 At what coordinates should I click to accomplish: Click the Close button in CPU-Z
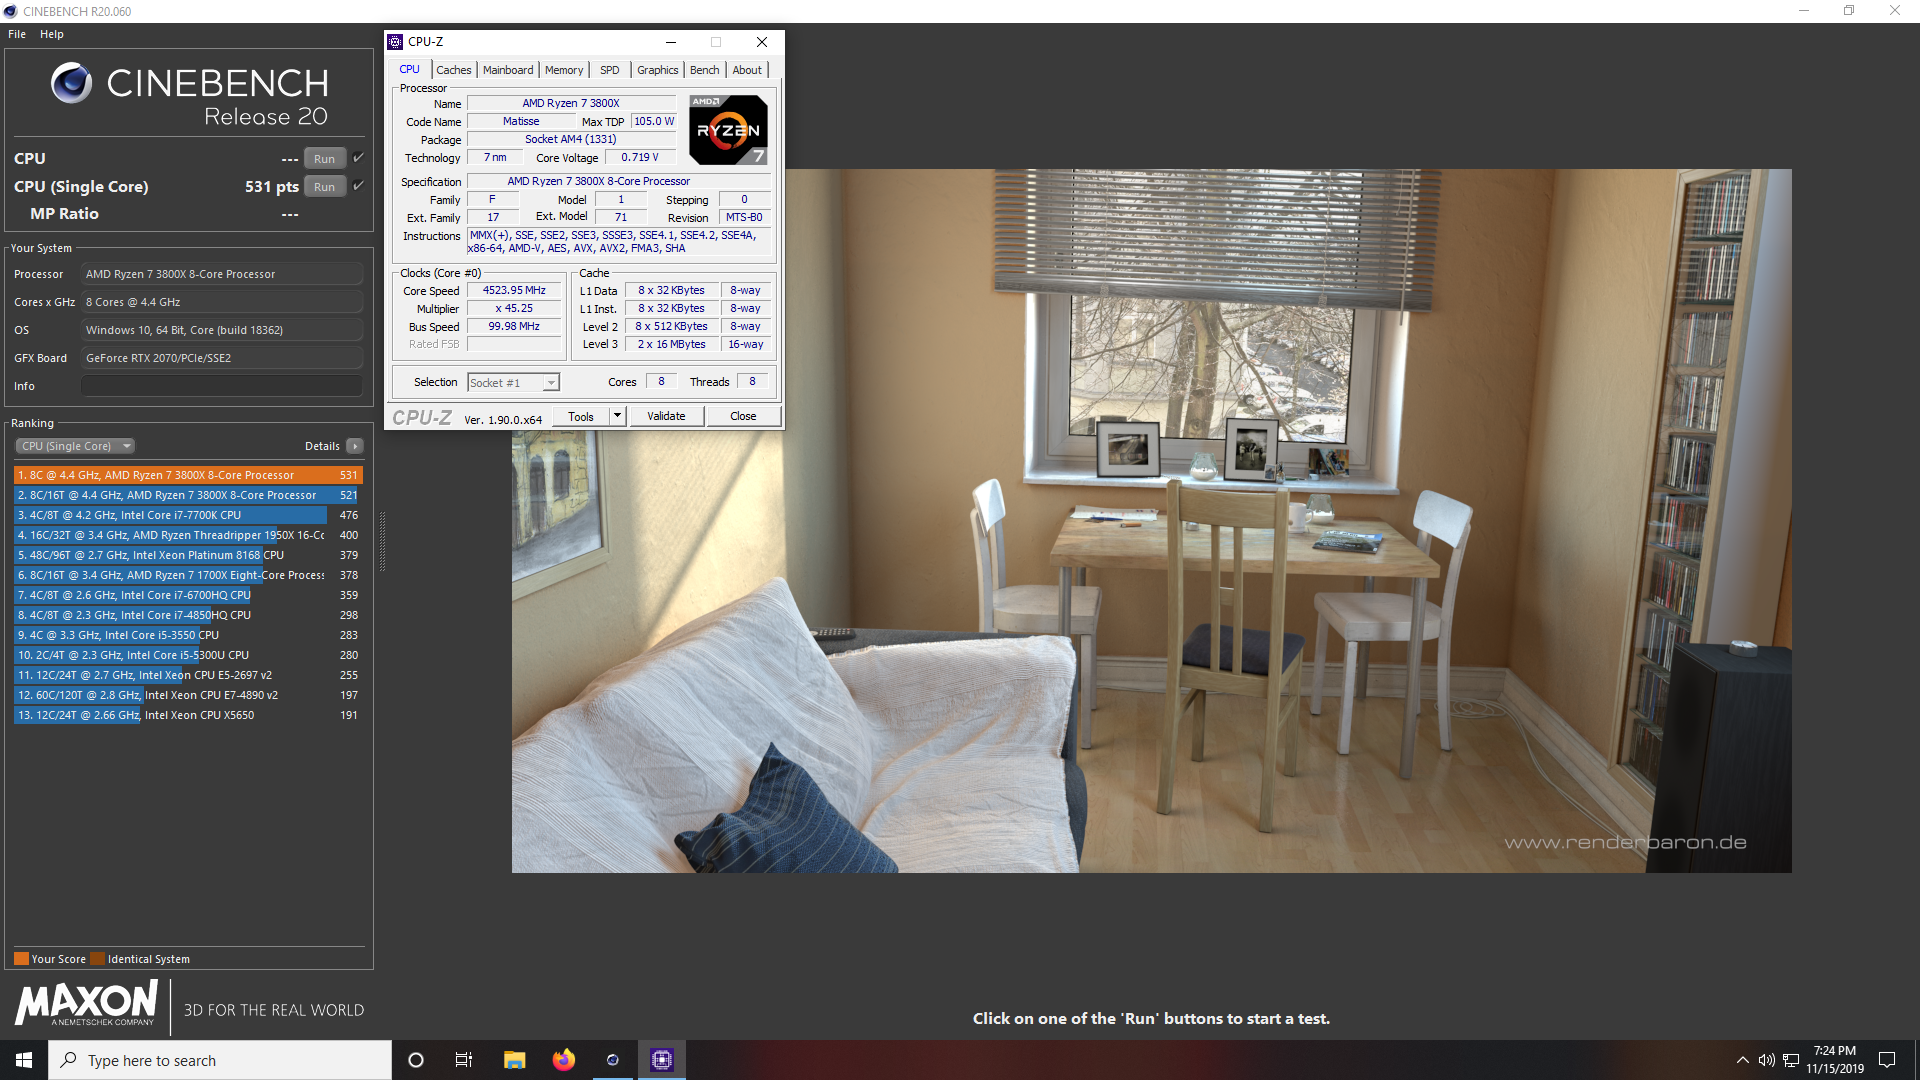pyautogui.click(x=743, y=417)
